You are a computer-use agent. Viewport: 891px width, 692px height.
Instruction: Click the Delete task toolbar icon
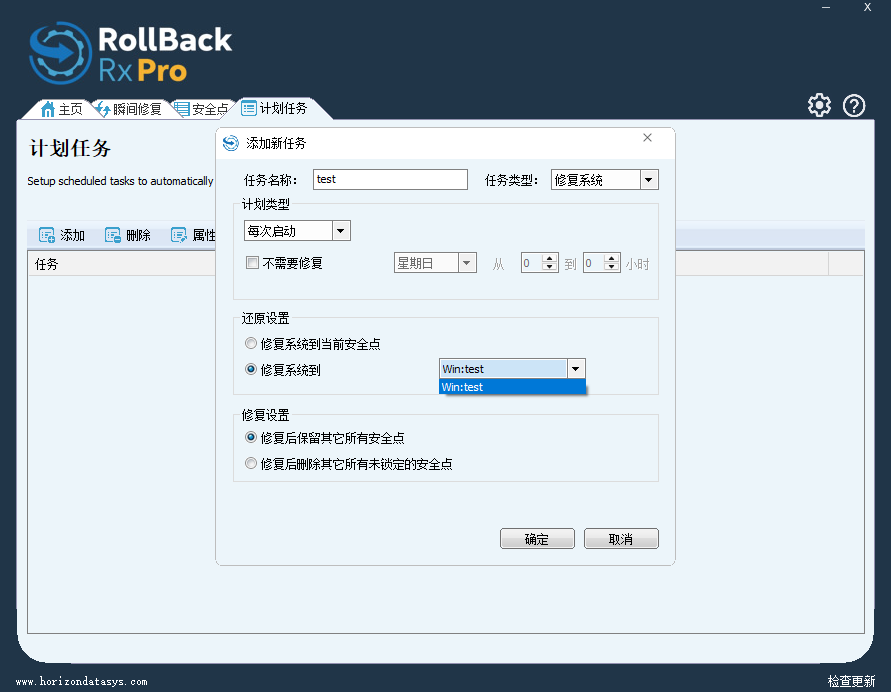pos(113,235)
